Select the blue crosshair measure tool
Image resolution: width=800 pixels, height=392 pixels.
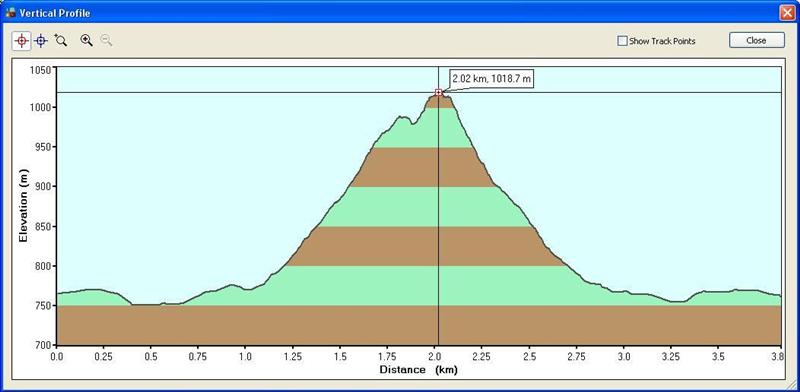tap(41, 41)
